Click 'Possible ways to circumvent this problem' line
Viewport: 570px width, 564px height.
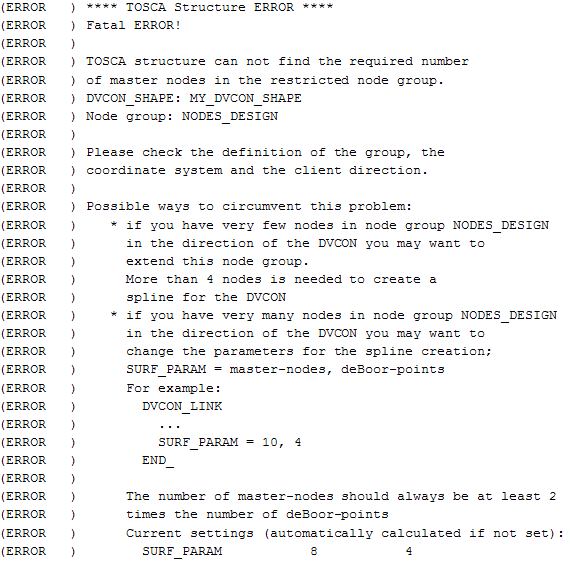[249, 207]
